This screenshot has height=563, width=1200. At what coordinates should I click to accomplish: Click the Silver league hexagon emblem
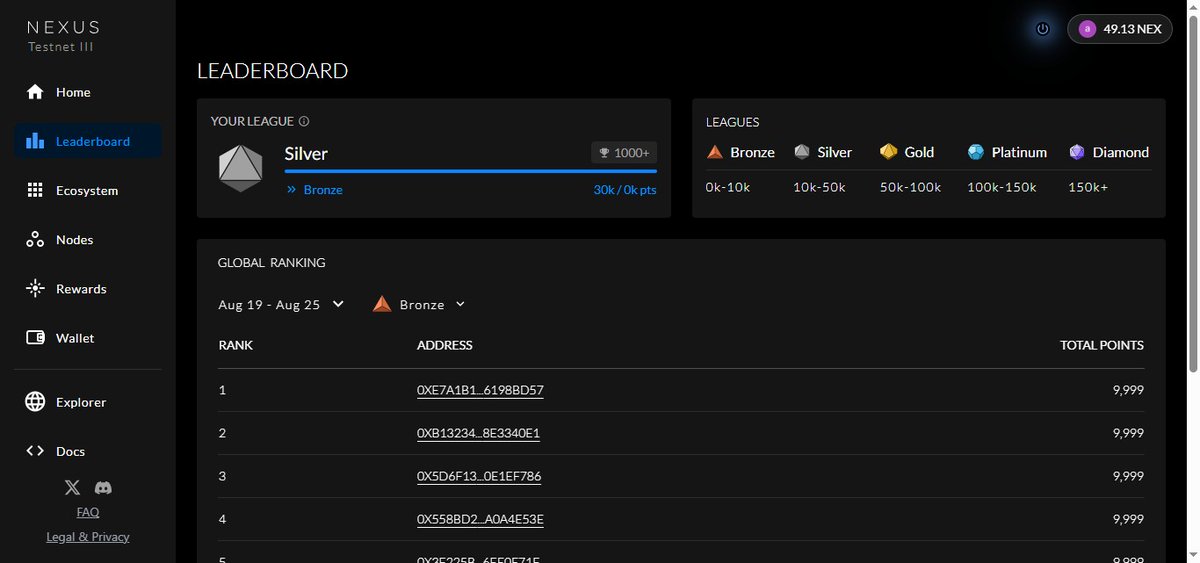pos(240,168)
